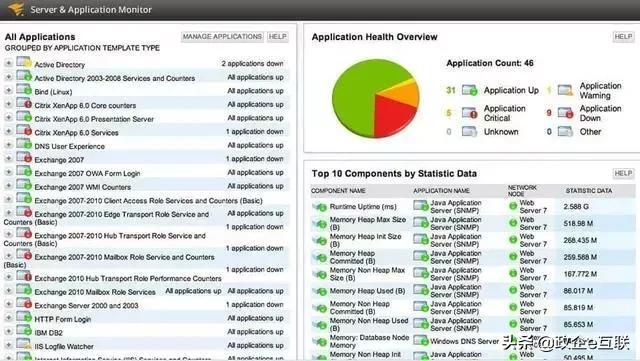Expand the IBM DB2 application group

click(8, 331)
